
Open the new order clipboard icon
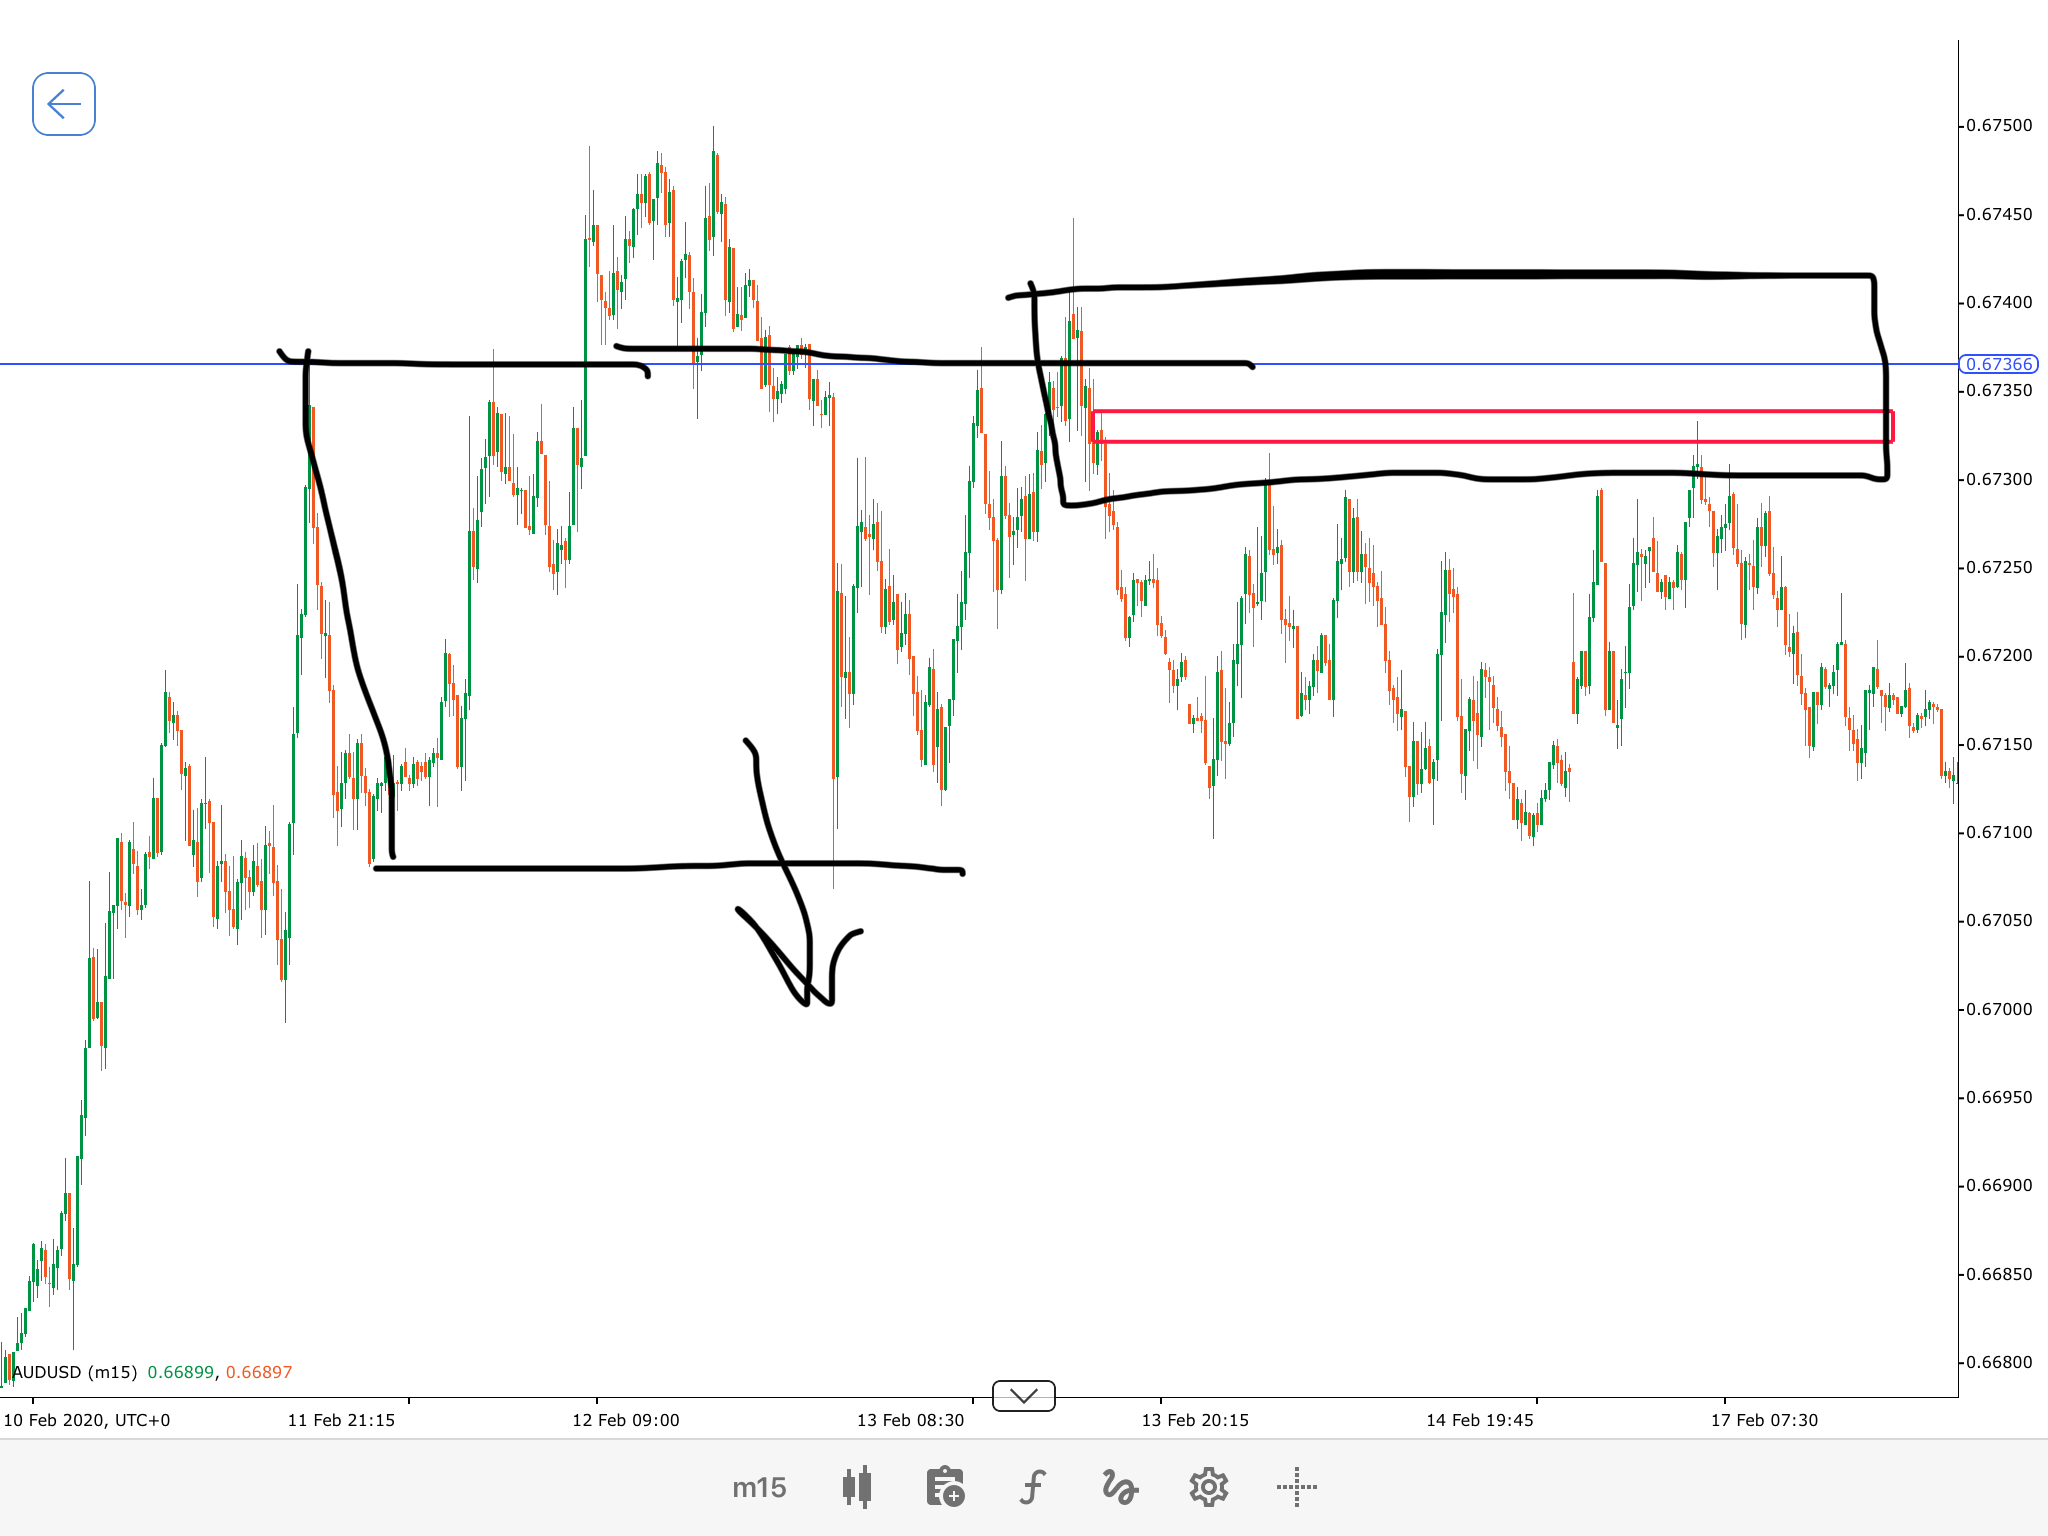tap(945, 1487)
